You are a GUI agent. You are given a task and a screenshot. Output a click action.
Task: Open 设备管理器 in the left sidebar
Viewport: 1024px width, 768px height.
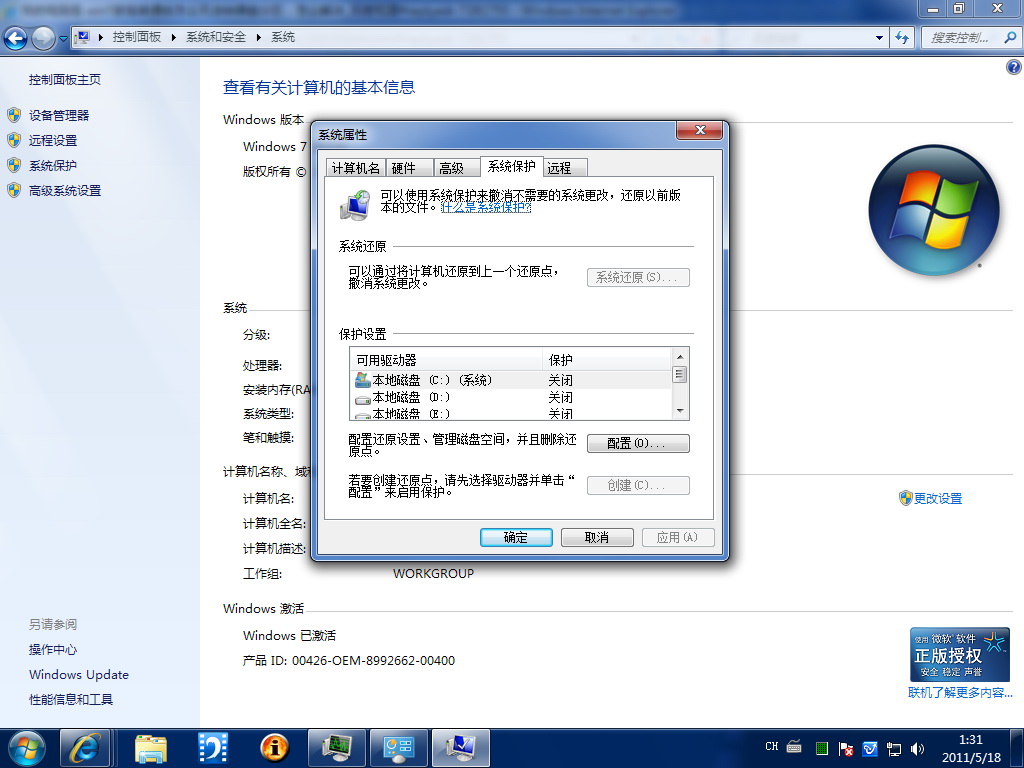[x=59, y=115]
